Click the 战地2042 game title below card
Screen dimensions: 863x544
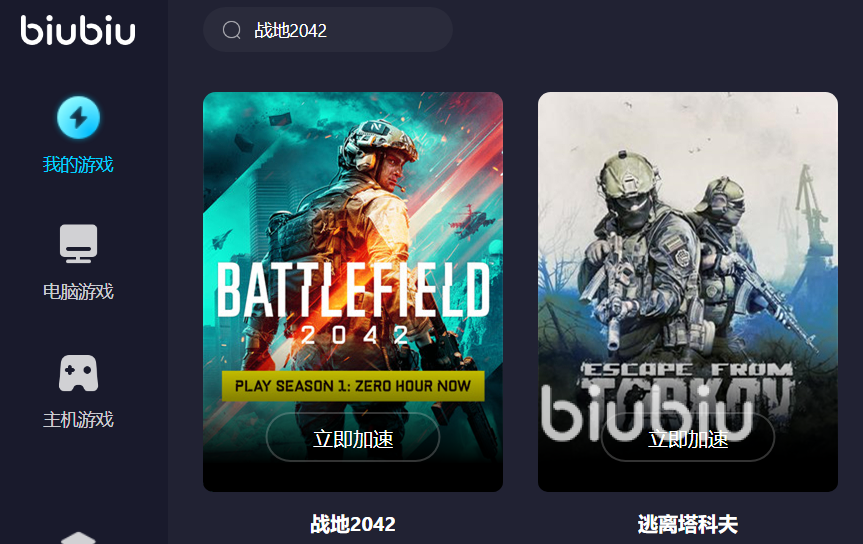point(353,524)
